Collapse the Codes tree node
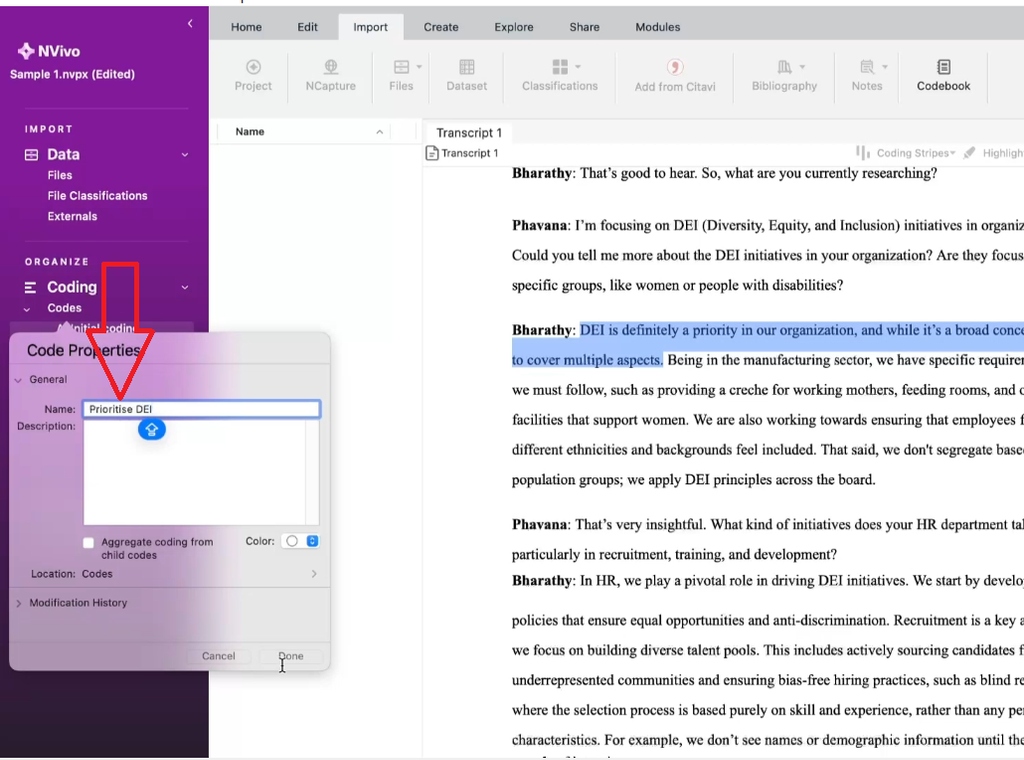The width and height of the screenshot is (1024, 760). (27, 309)
